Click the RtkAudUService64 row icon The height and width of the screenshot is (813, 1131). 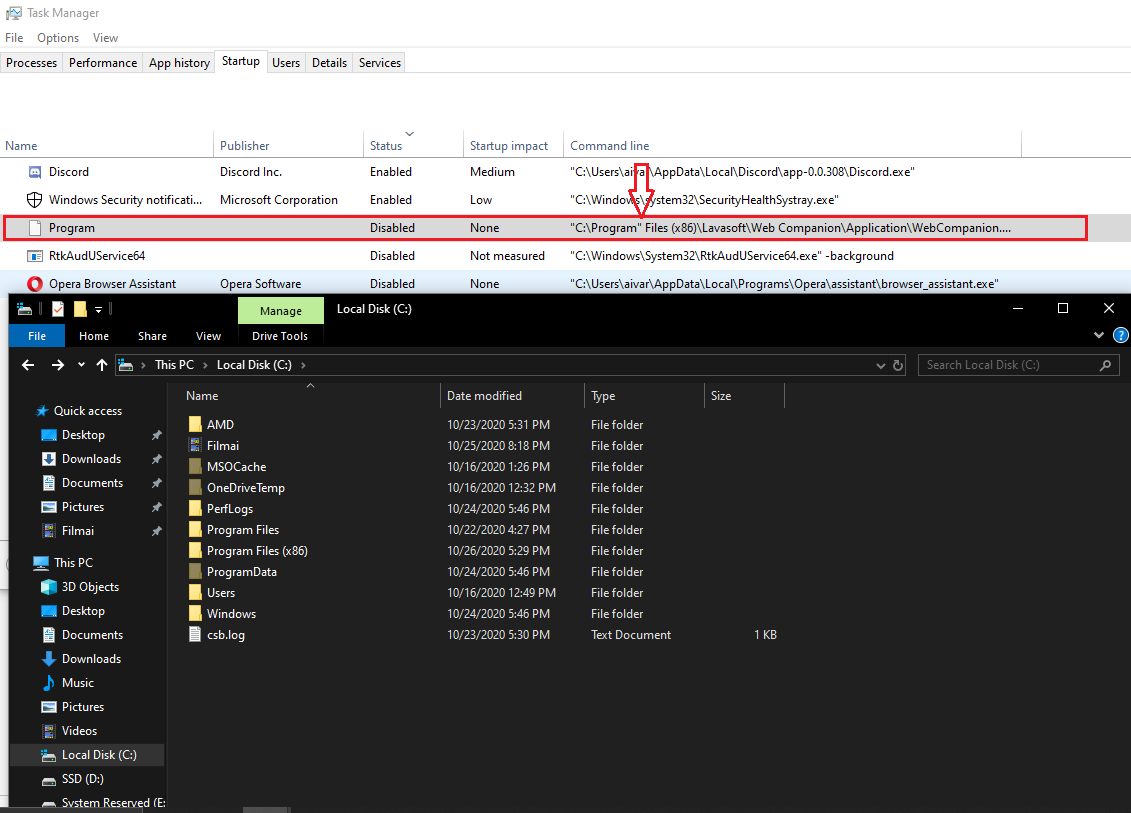pos(34,256)
